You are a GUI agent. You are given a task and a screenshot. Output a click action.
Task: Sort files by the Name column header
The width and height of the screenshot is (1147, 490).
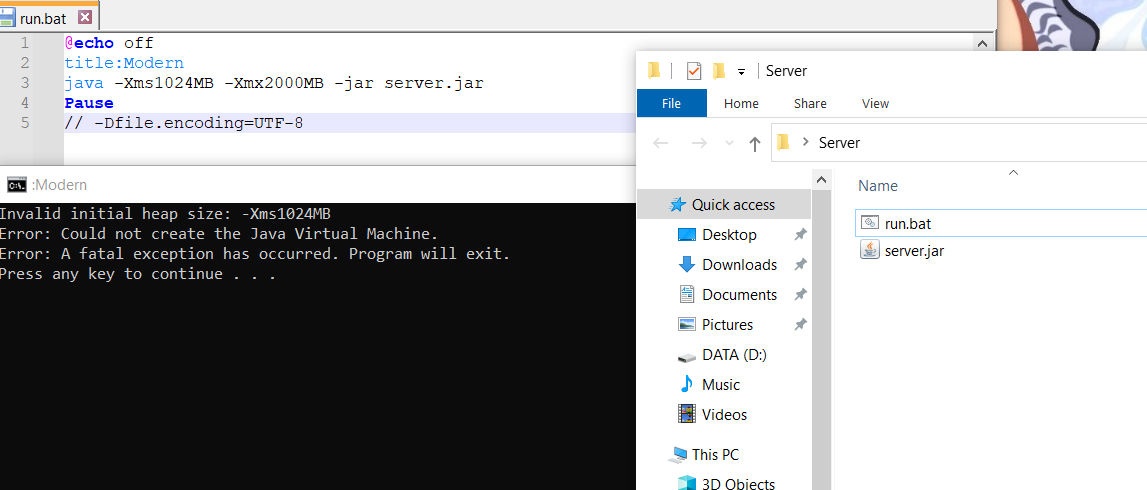pos(878,186)
